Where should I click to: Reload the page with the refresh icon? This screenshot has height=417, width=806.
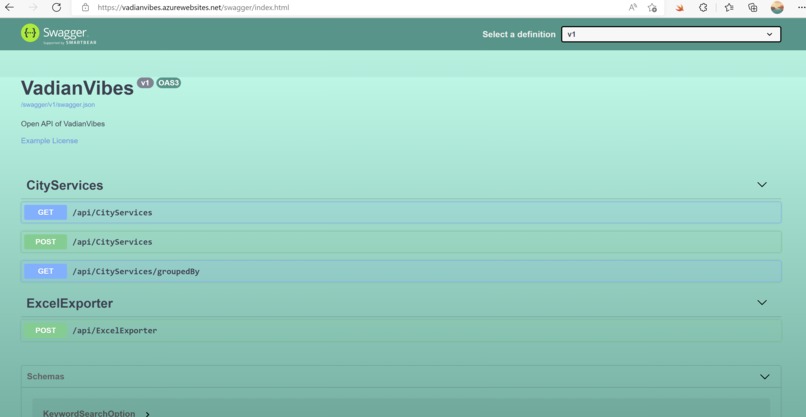tap(57, 8)
